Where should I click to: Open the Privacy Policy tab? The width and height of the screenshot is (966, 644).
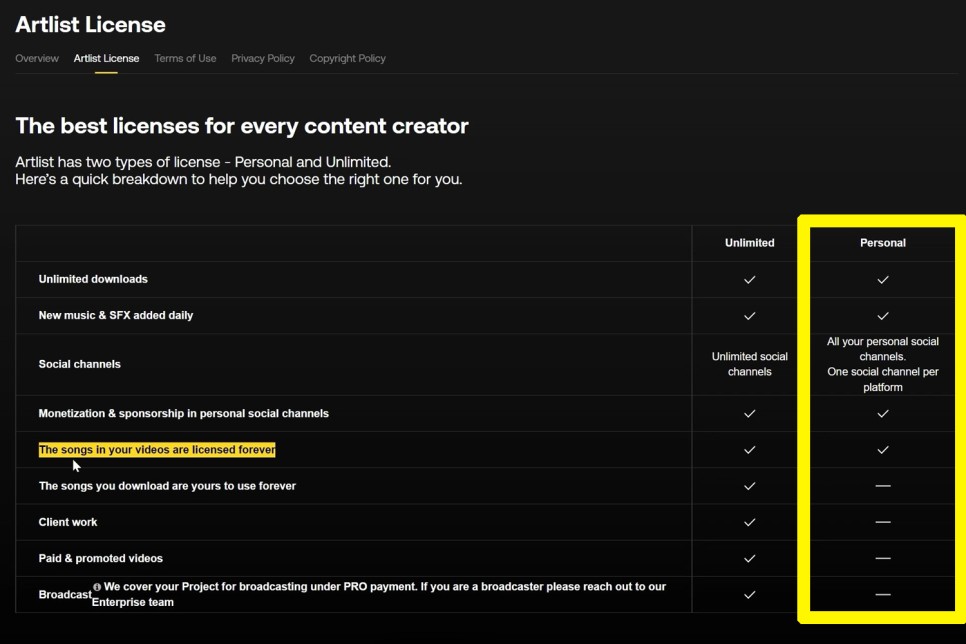262,58
